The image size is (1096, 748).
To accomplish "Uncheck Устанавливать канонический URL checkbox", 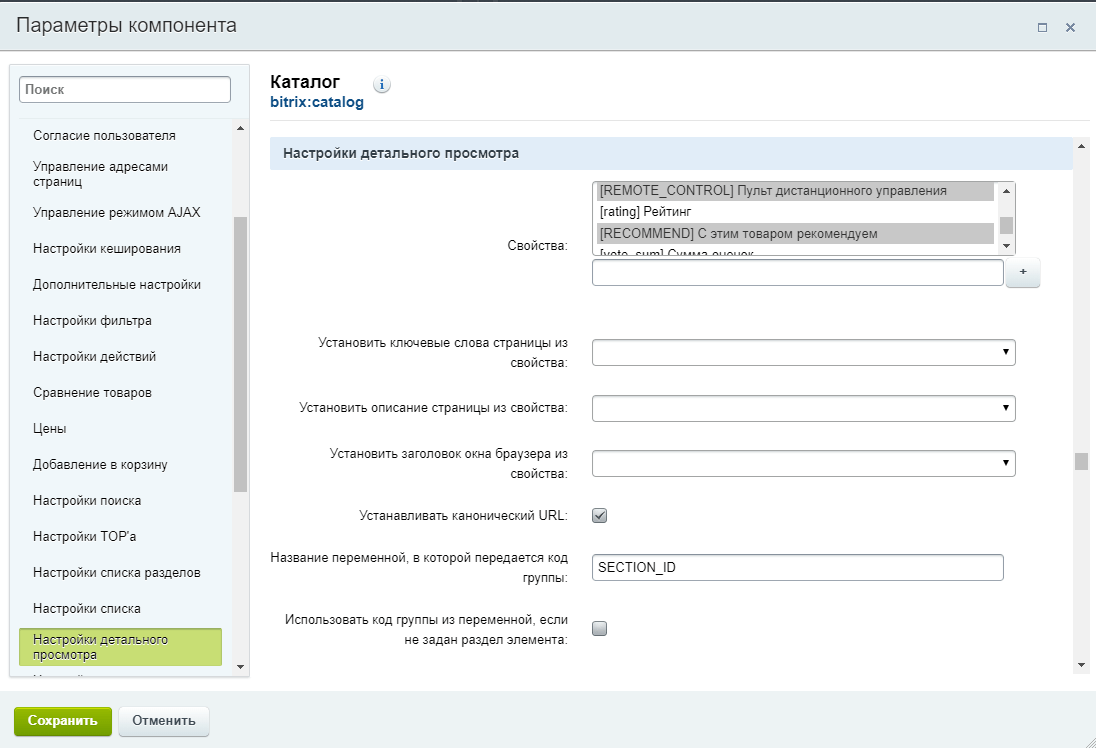I will point(600,516).
